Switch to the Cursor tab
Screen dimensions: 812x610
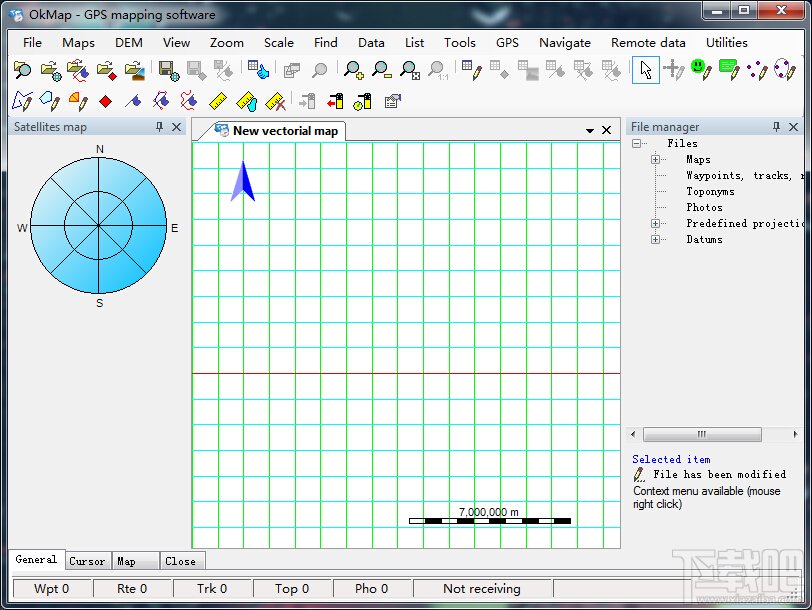coord(87,561)
